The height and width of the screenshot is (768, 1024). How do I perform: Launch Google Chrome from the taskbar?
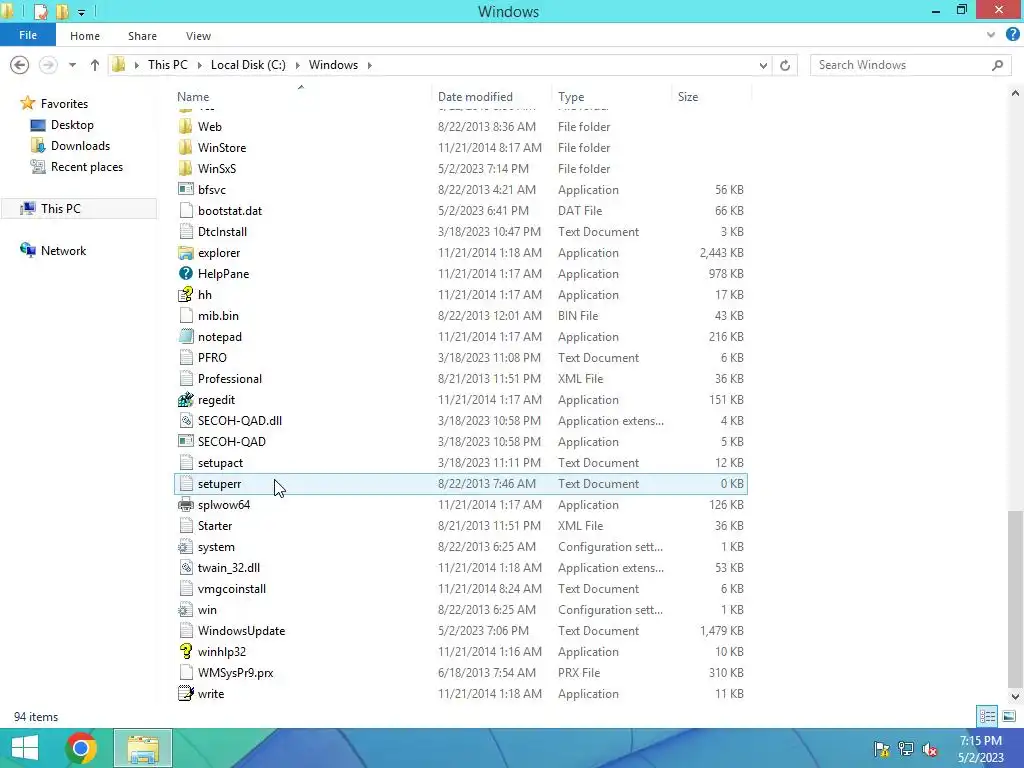81,748
